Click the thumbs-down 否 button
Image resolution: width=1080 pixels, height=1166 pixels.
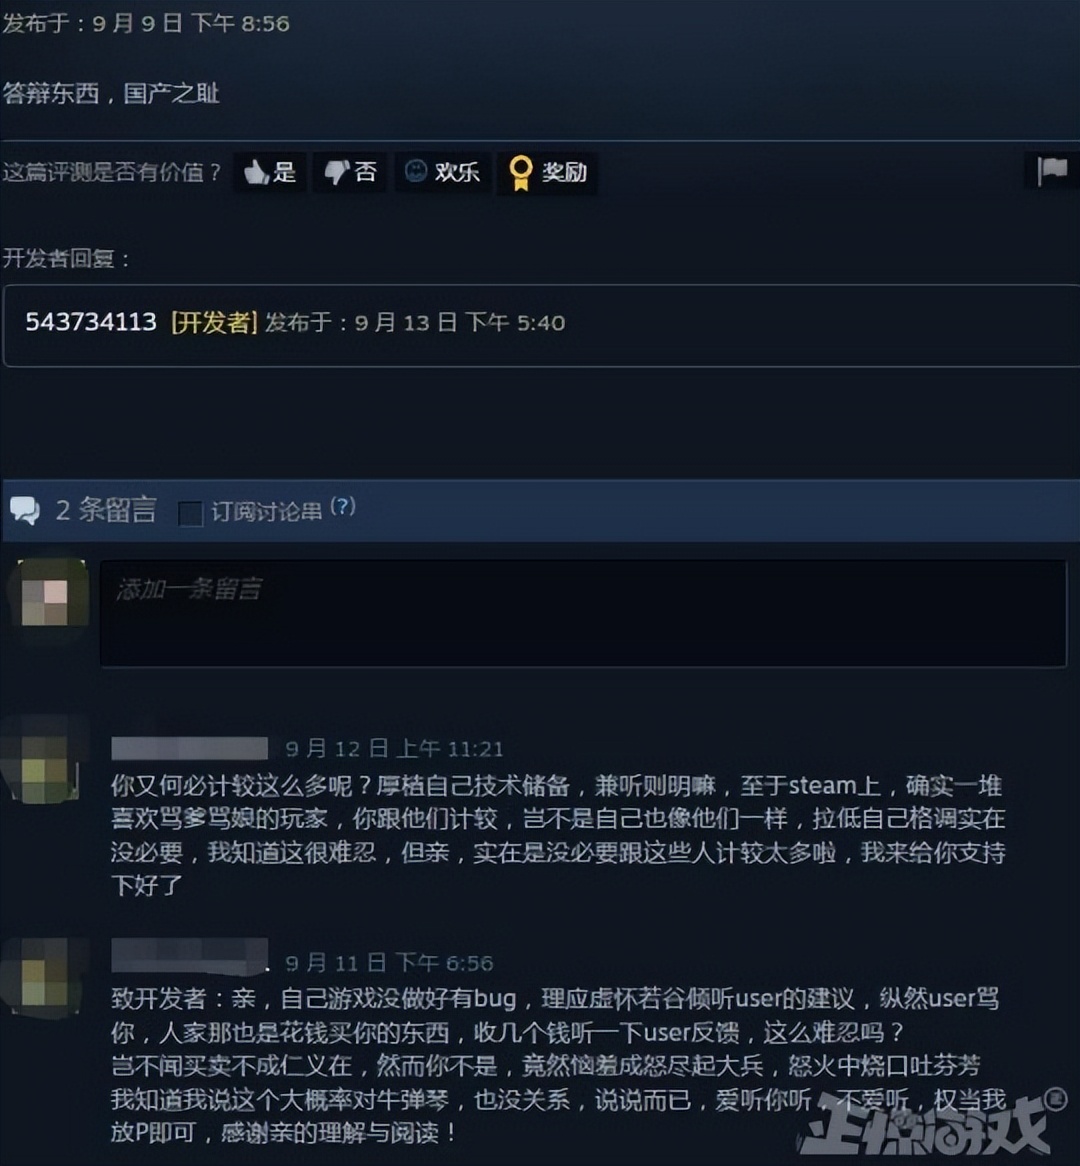tap(350, 172)
